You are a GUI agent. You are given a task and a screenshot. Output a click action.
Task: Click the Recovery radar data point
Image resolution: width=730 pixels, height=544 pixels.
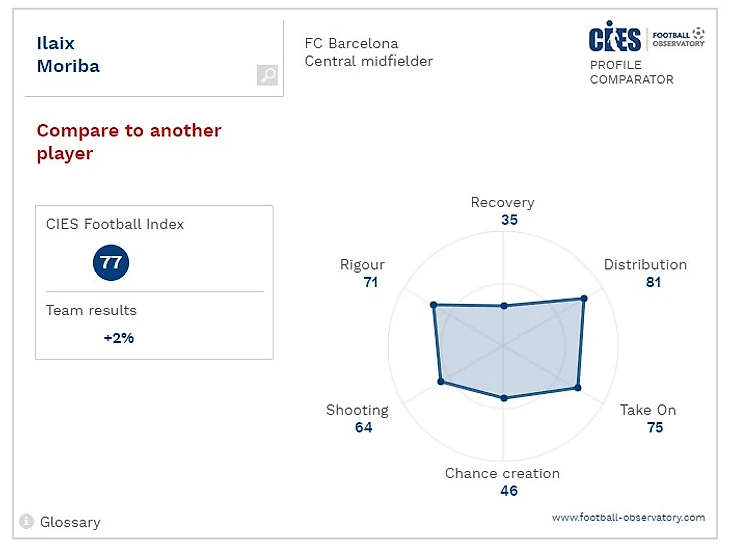pyautogui.click(x=504, y=306)
